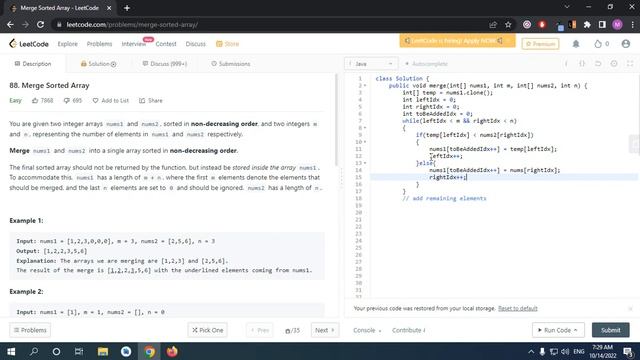The image size is (640, 360).
Task: Open Problems in top navigation
Action: click(99, 44)
